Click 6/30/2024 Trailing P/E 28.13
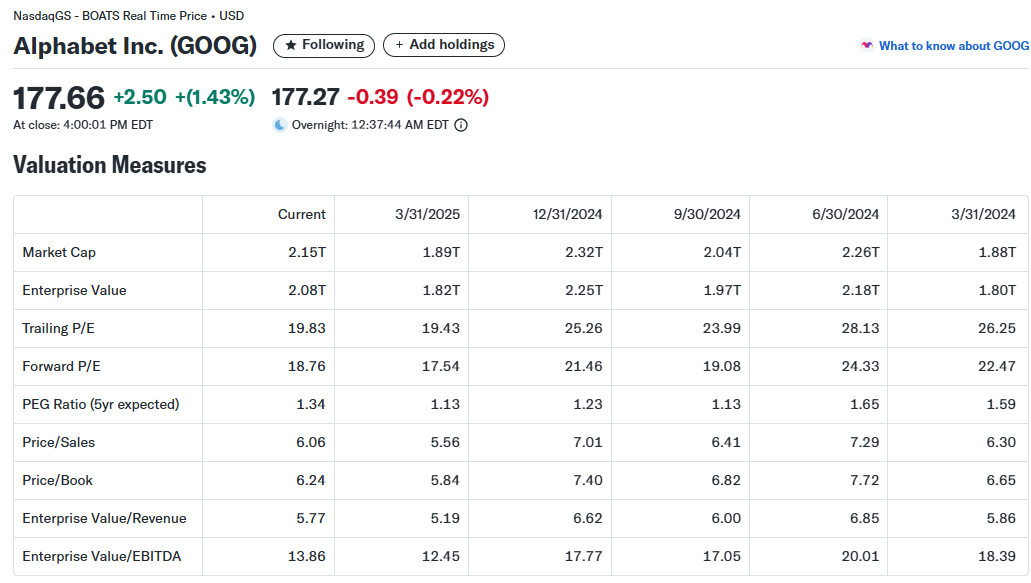The width and height of the screenshot is (1031, 583). pos(861,329)
